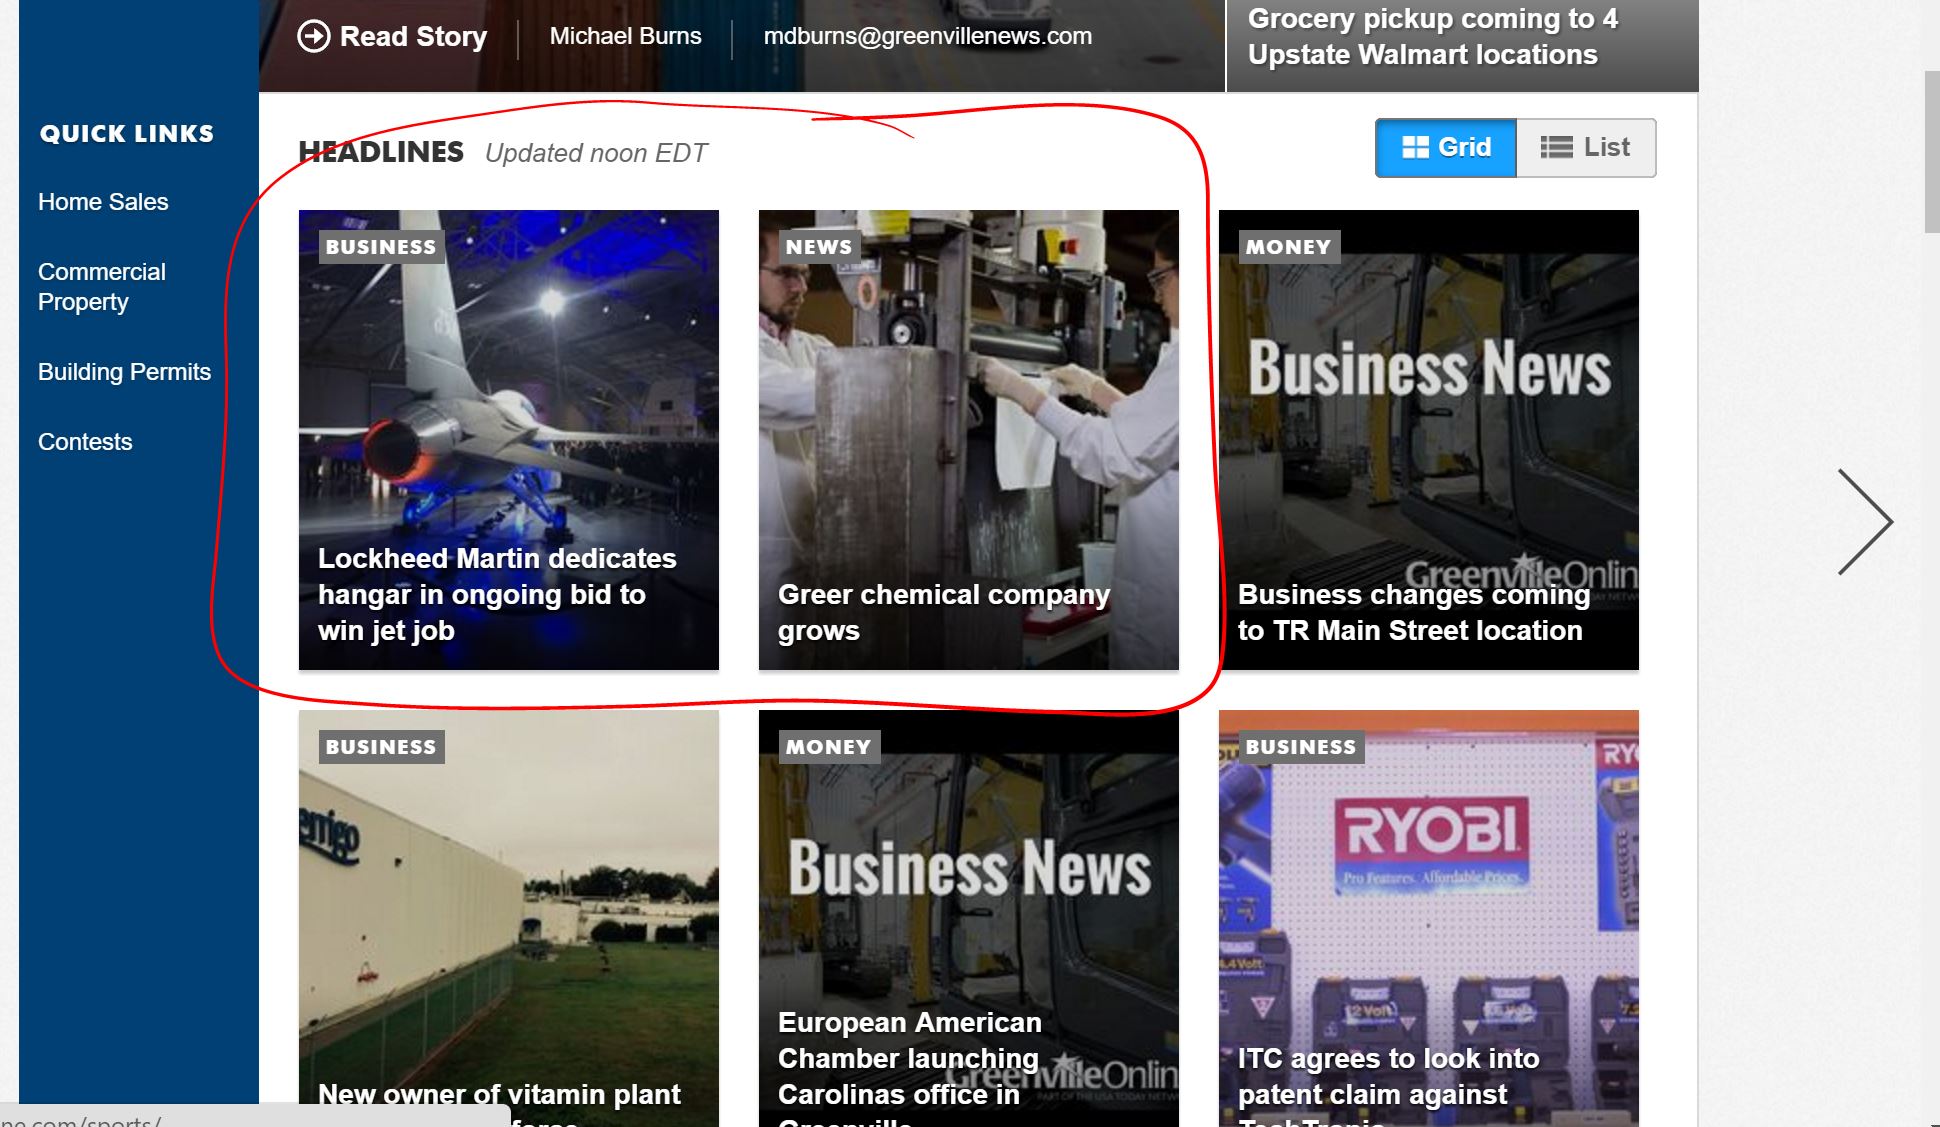Screen dimensions: 1940x1127
Task: Open Read Story link
Action: pos(392,37)
